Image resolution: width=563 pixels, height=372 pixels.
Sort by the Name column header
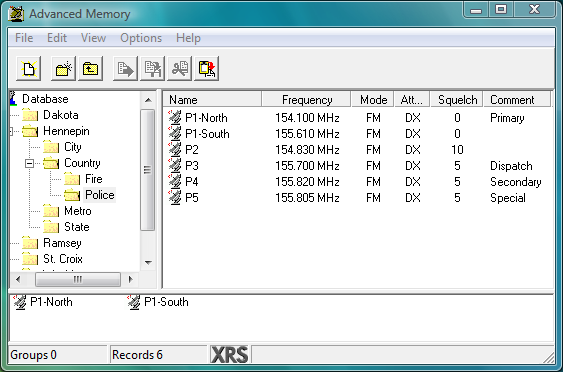coord(212,99)
